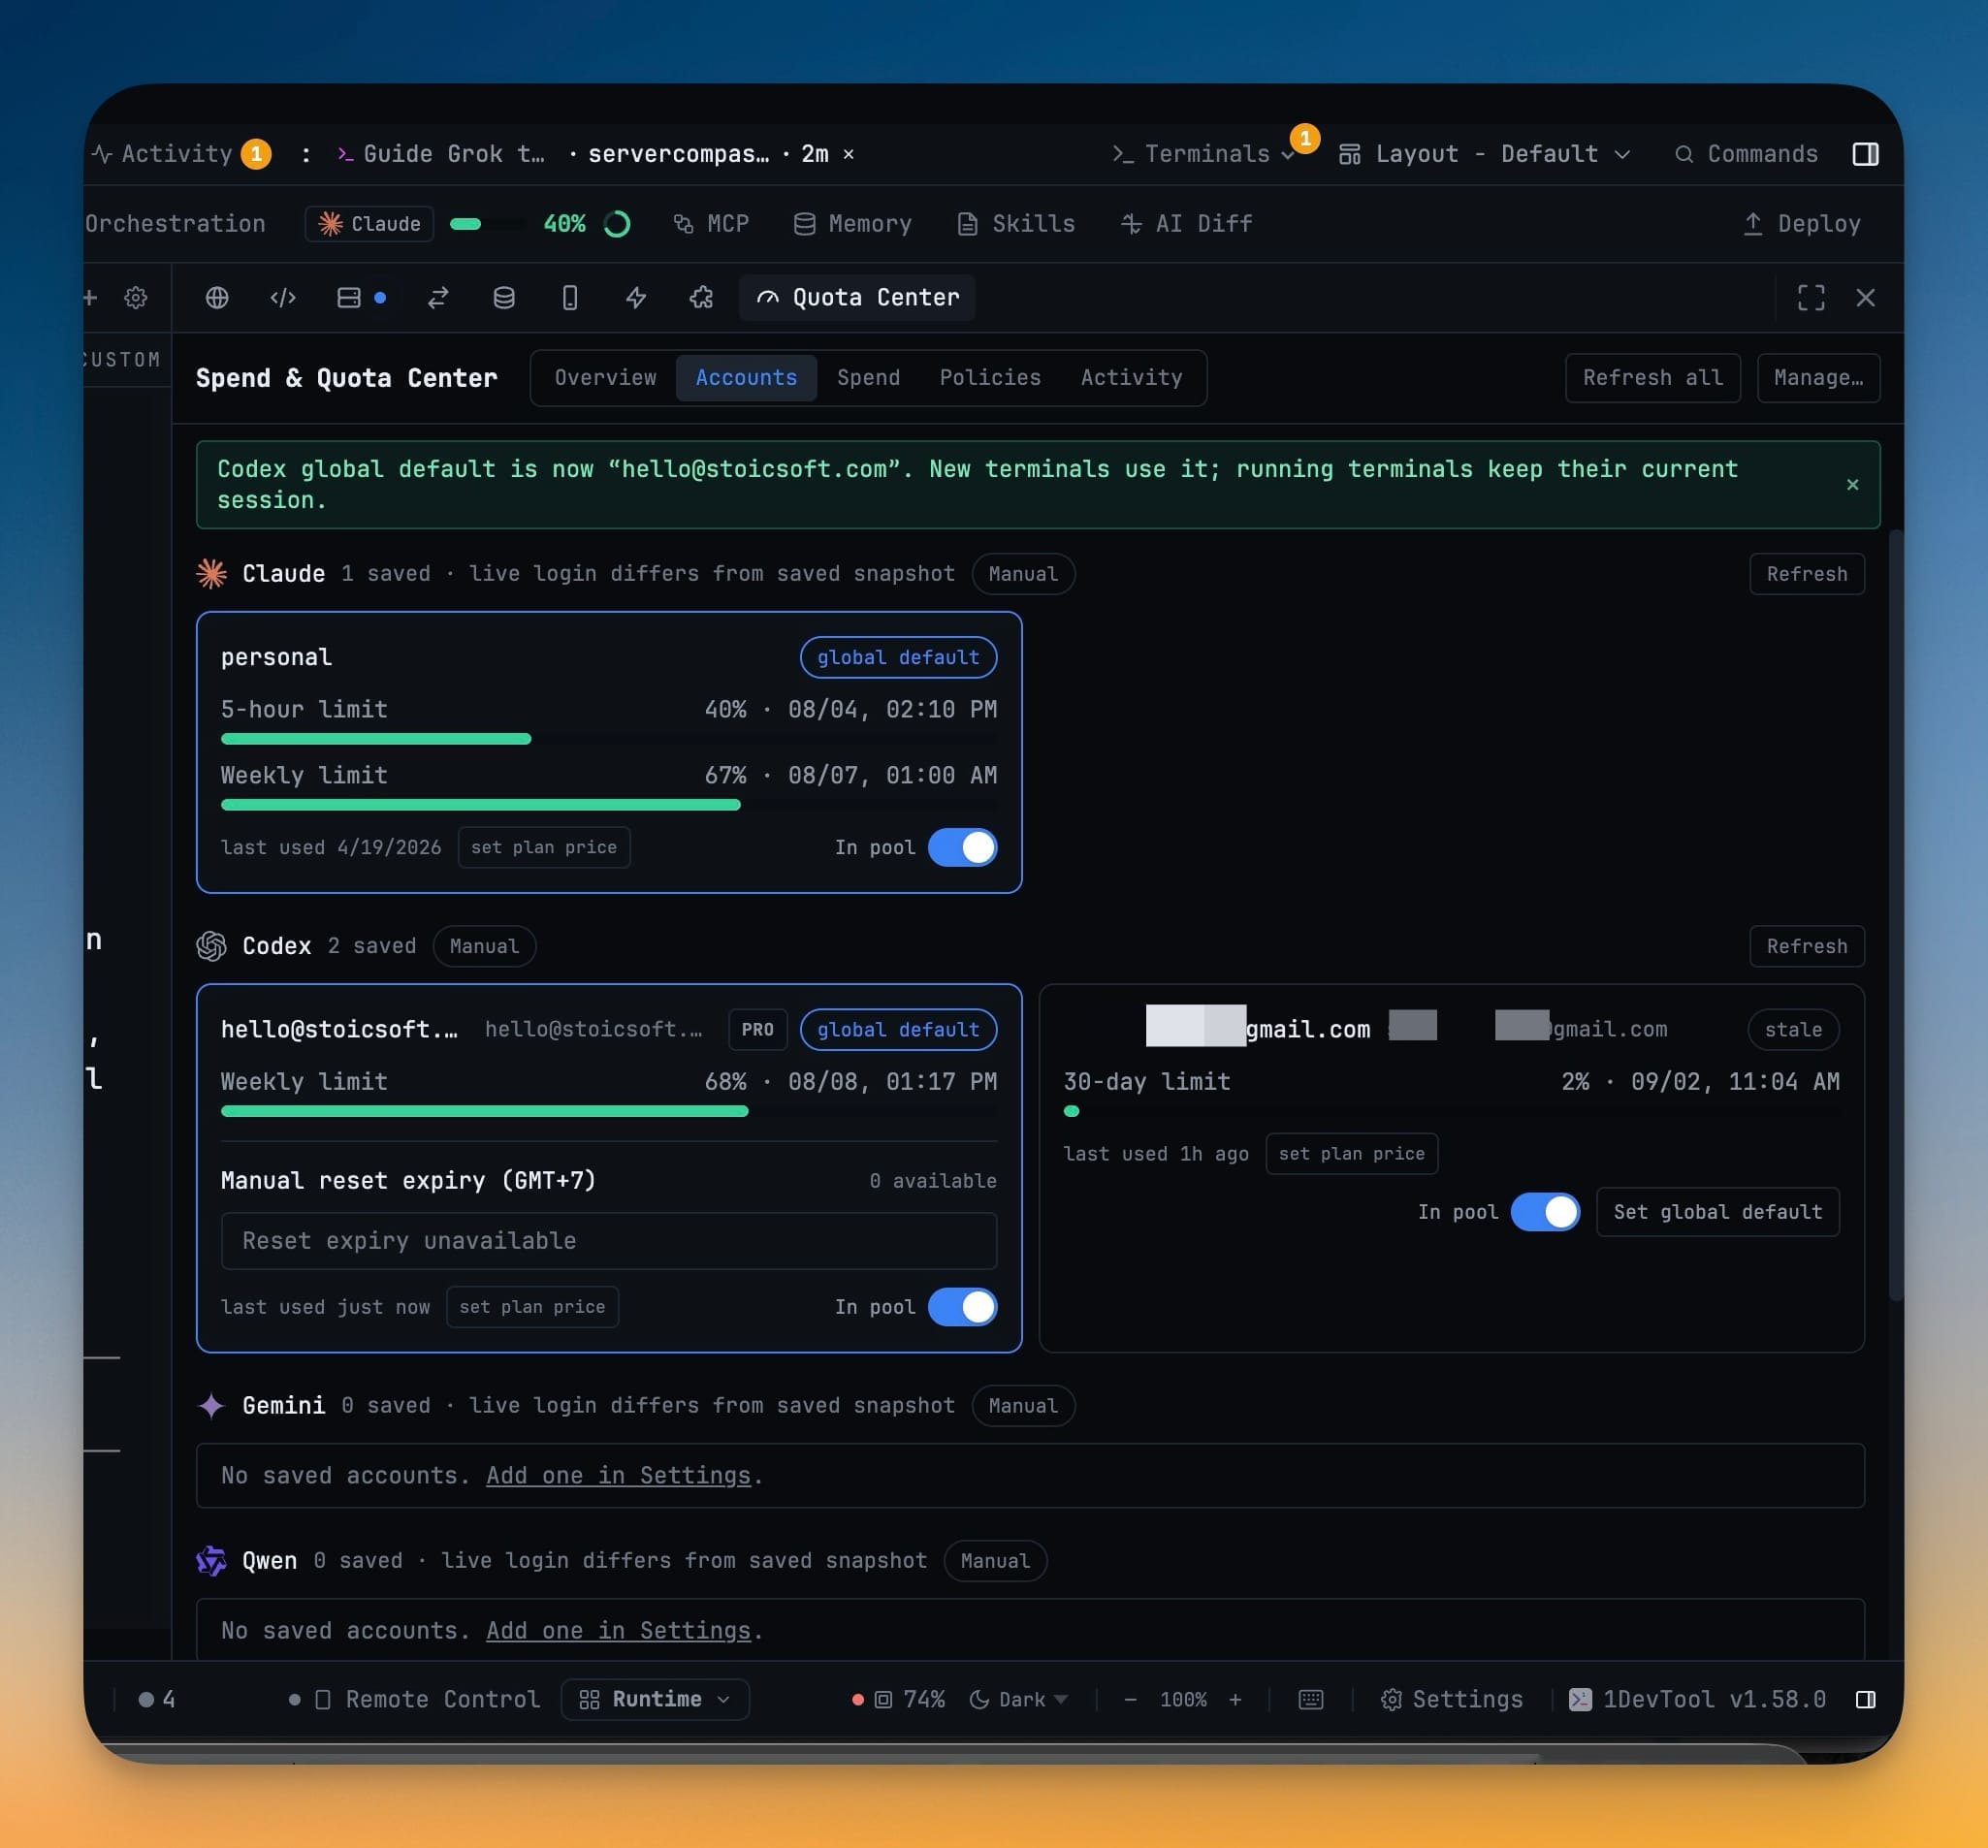Screen dimensions: 1988x1848
Task: Click the Codex Weekly limit progress bar
Action: (609, 1112)
